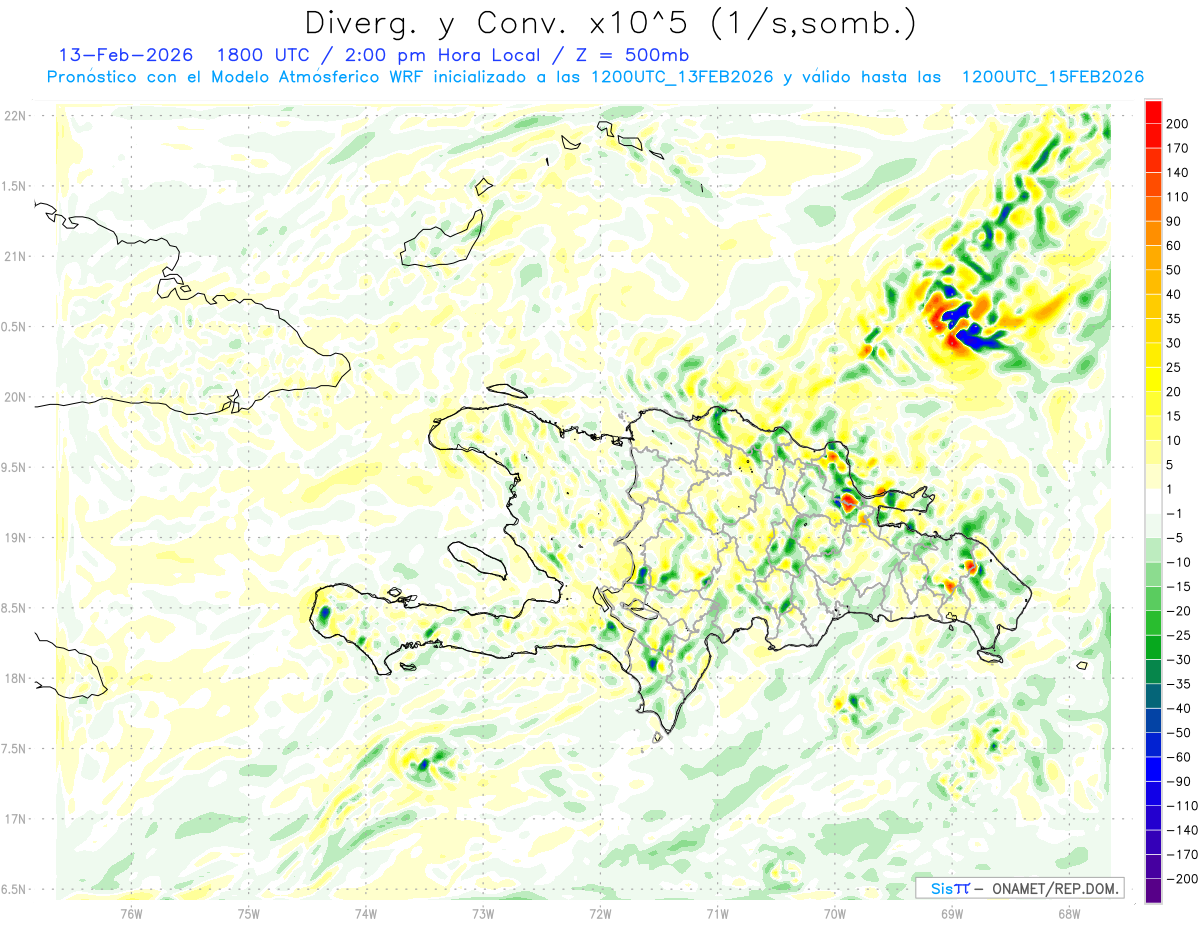Click the positive '35' color scale value
The height and width of the screenshot is (927, 1200).
(1174, 319)
